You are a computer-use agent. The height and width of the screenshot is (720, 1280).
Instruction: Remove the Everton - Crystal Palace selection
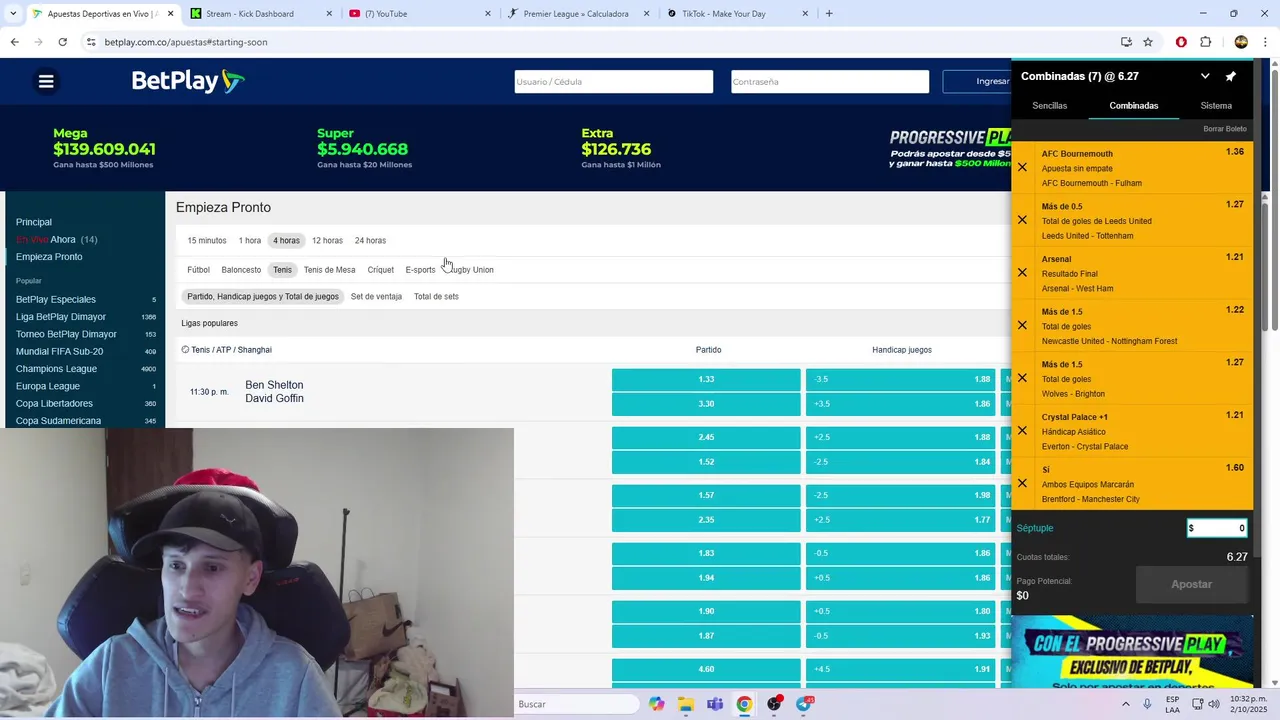click(x=1022, y=431)
